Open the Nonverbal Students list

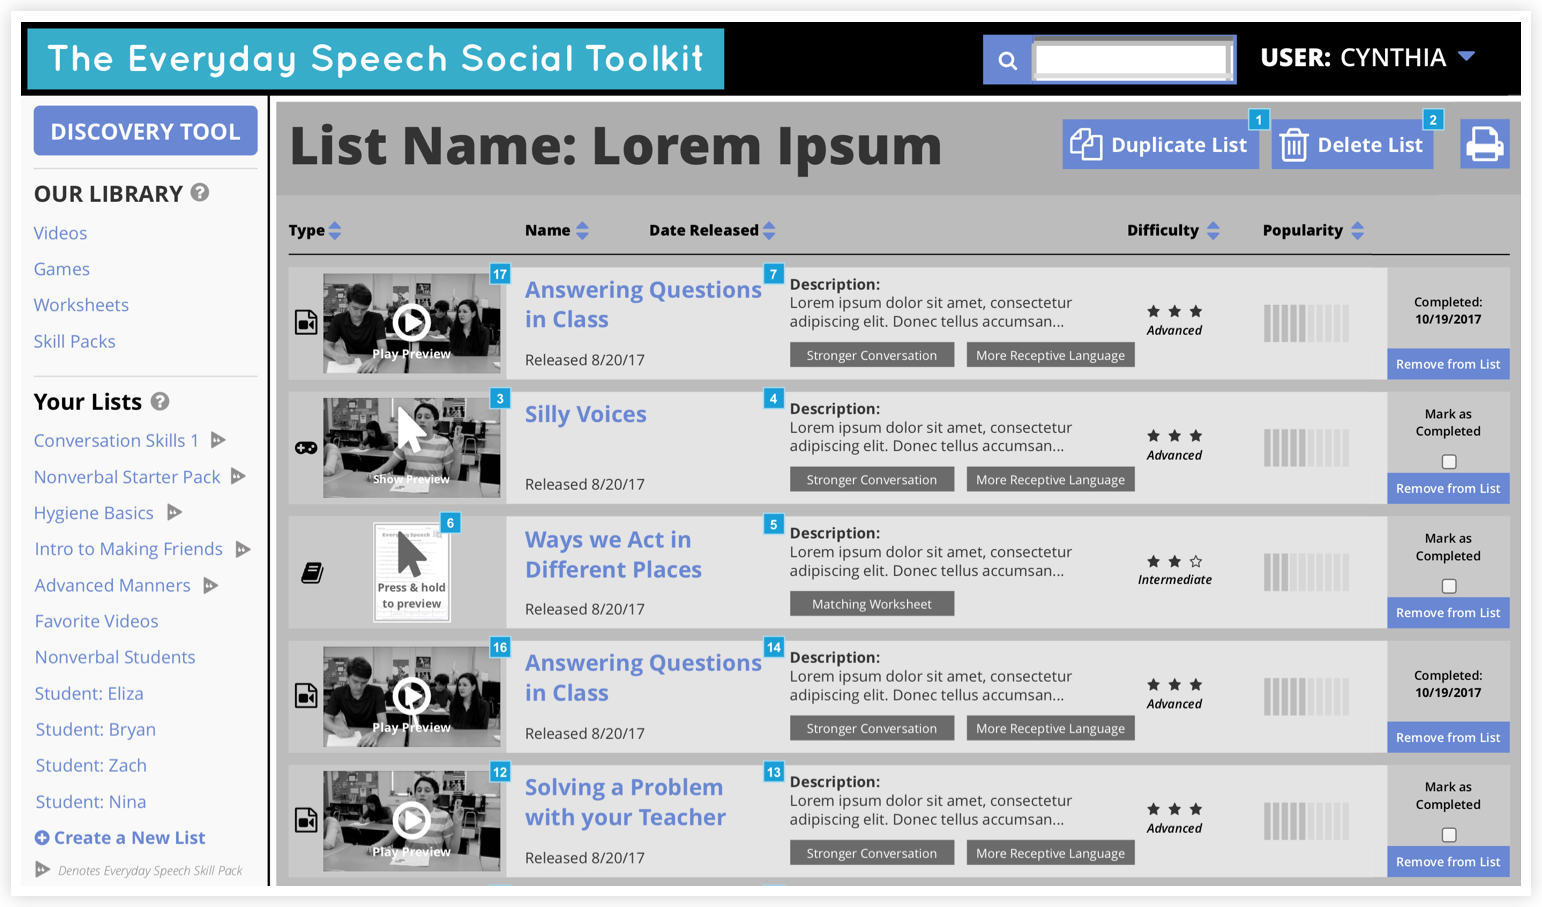click(x=115, y=657)
